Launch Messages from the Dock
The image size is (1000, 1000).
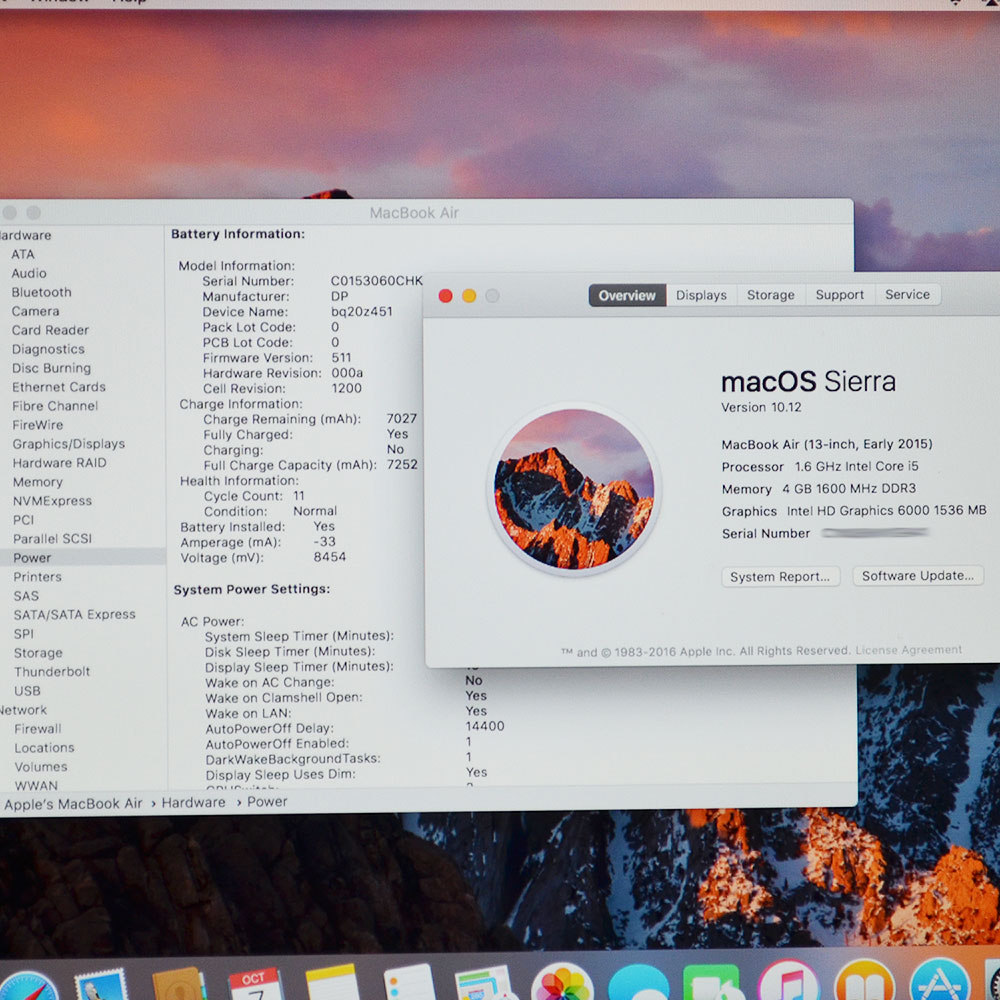point(638,983)
